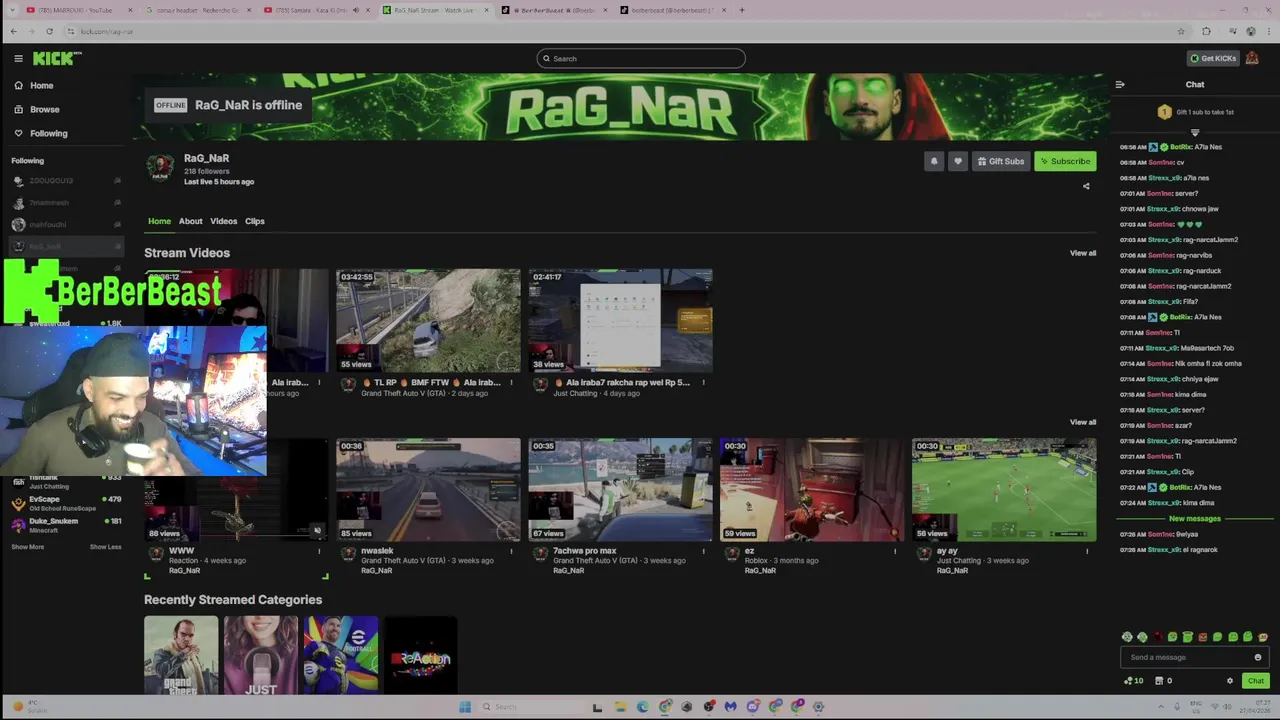Open File Explorer from the taskbar
This screenshot has width=1280, height=720.
pos(620,707)
